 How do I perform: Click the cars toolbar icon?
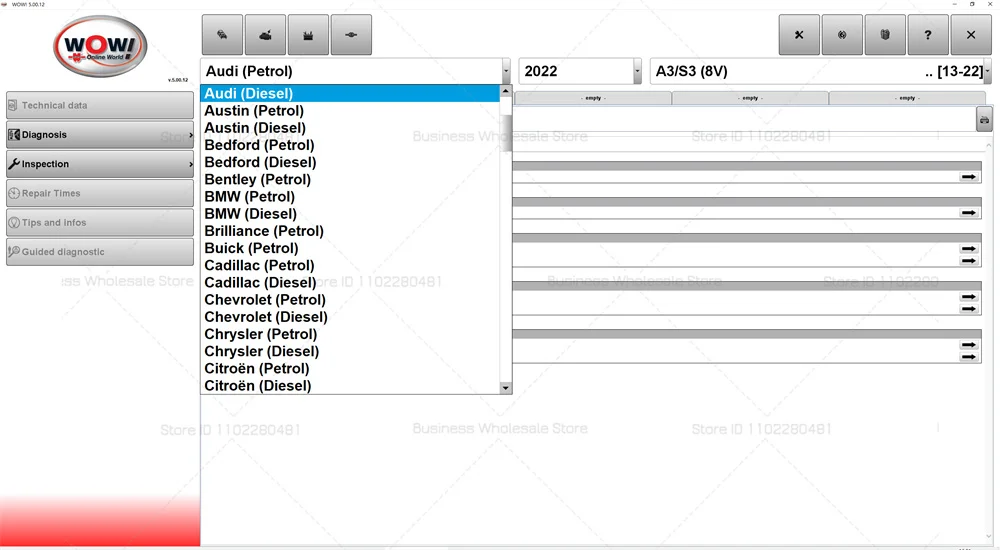(x=222, y=35)
